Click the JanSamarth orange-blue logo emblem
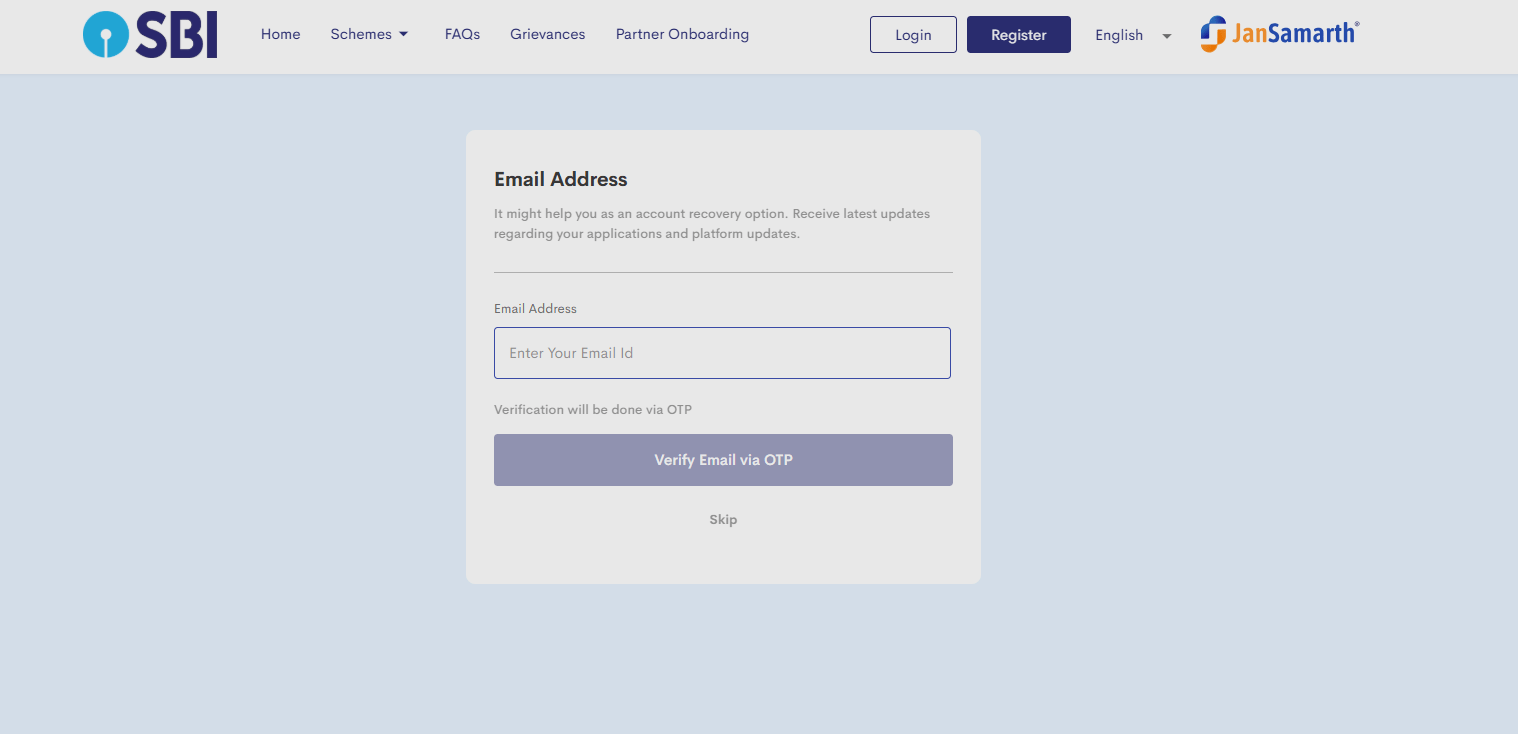The image size is (1518, 734). coord(1213,34)
